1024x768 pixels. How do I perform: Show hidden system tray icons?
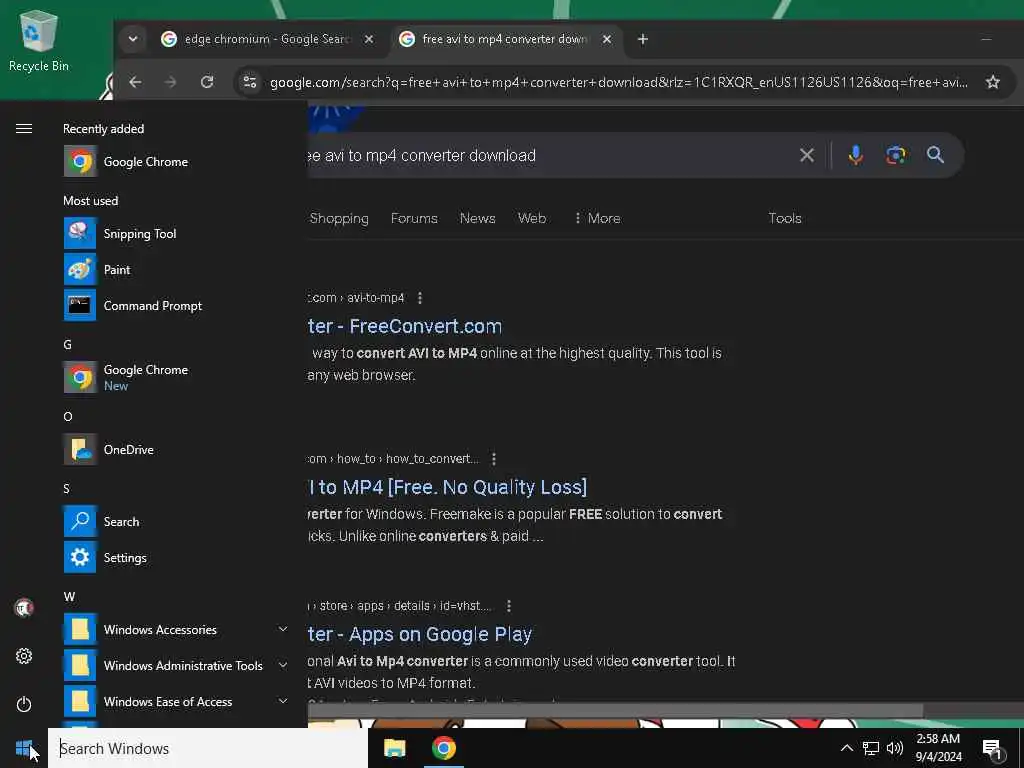click(x=846, y=748)
